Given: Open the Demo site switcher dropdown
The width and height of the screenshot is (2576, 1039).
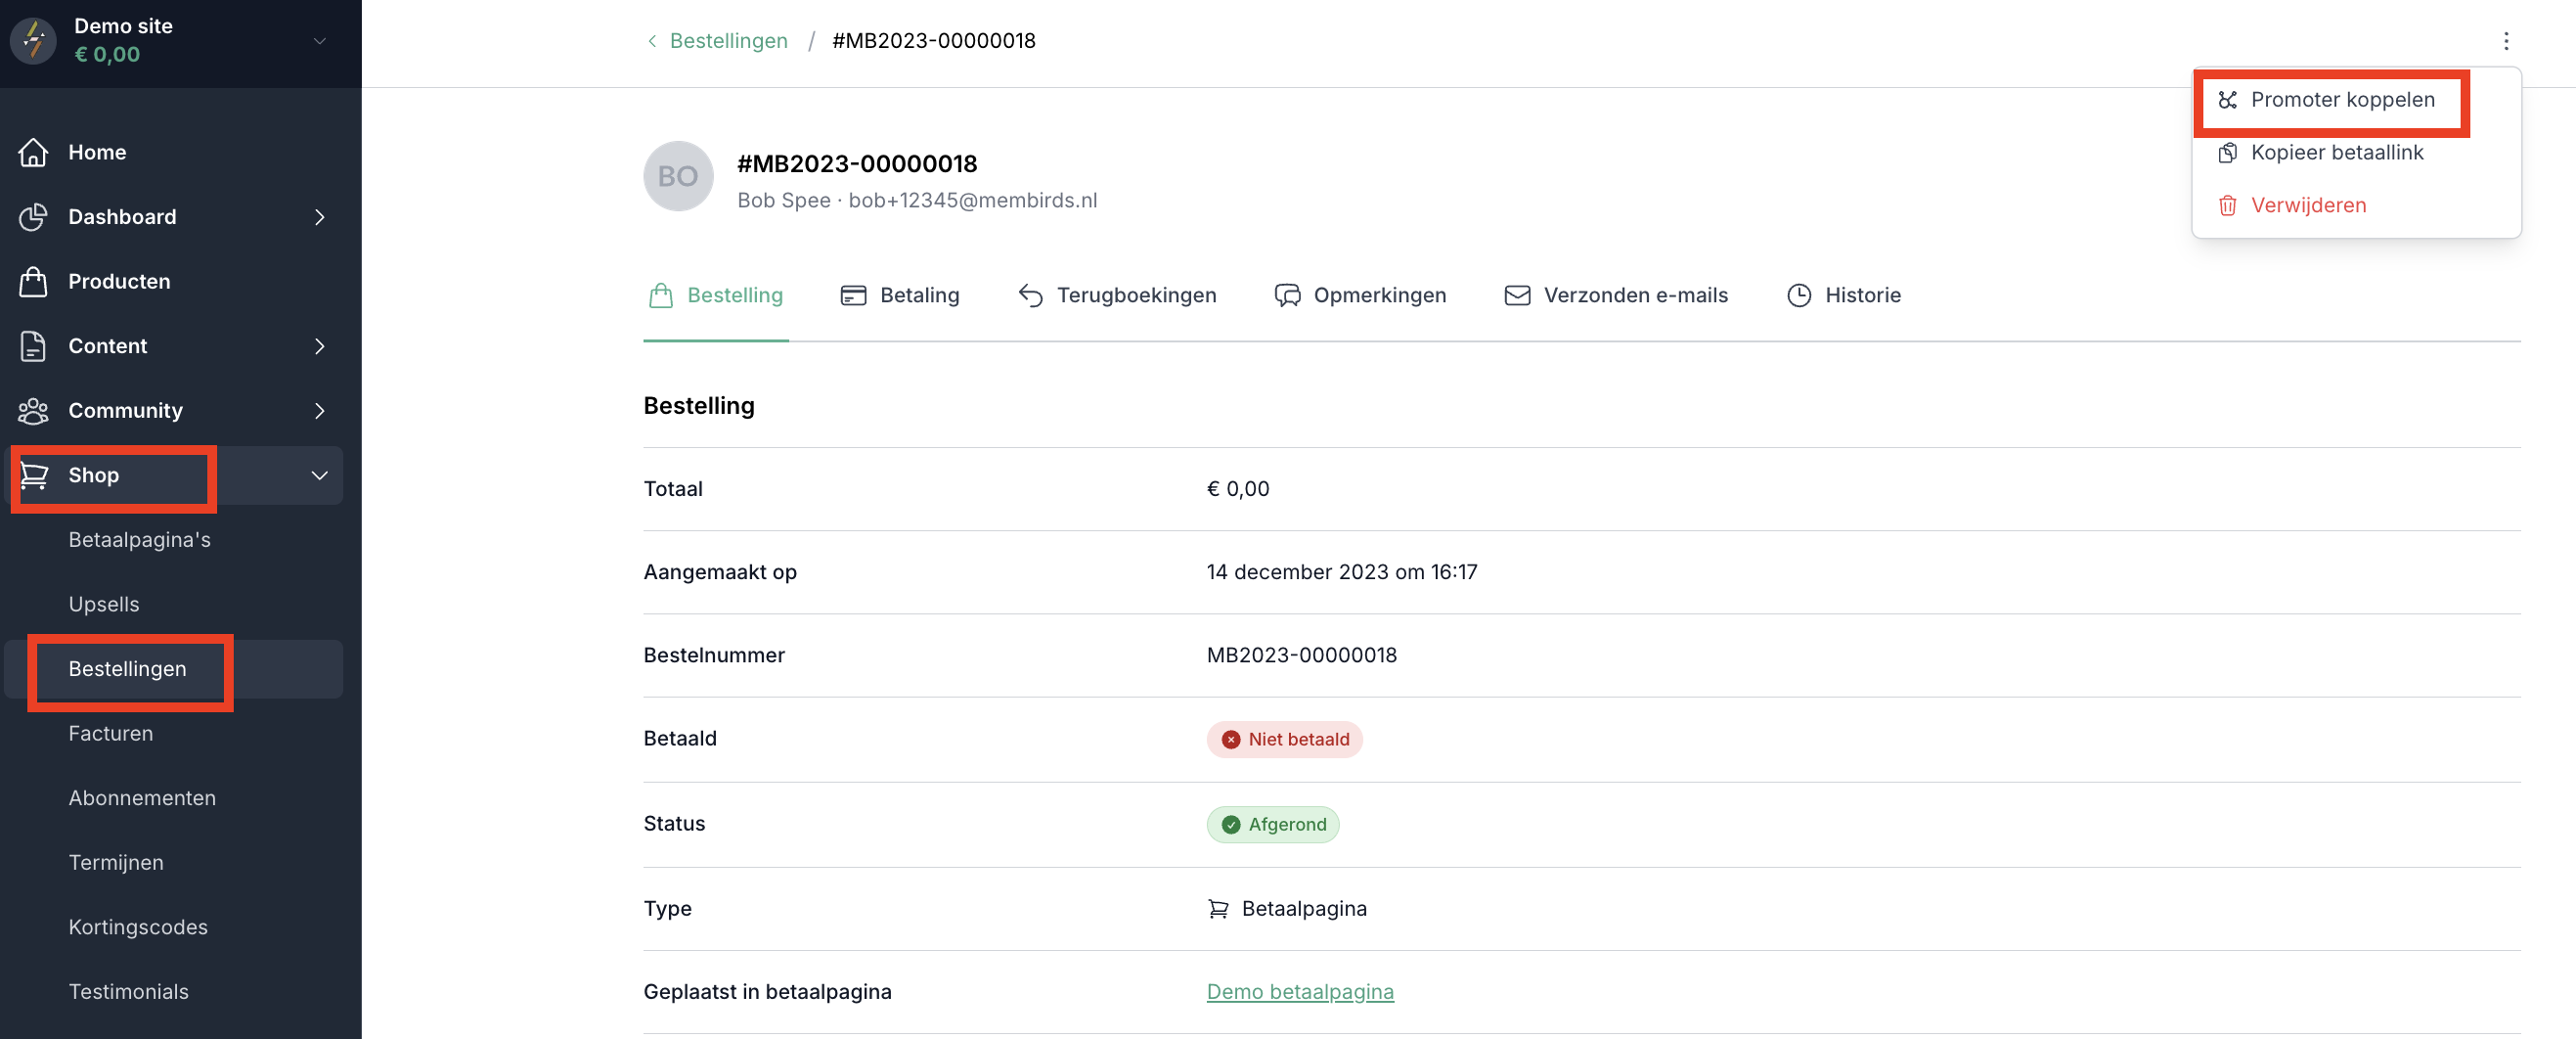Looking at the screenshot, I should [x=319, y=41].
